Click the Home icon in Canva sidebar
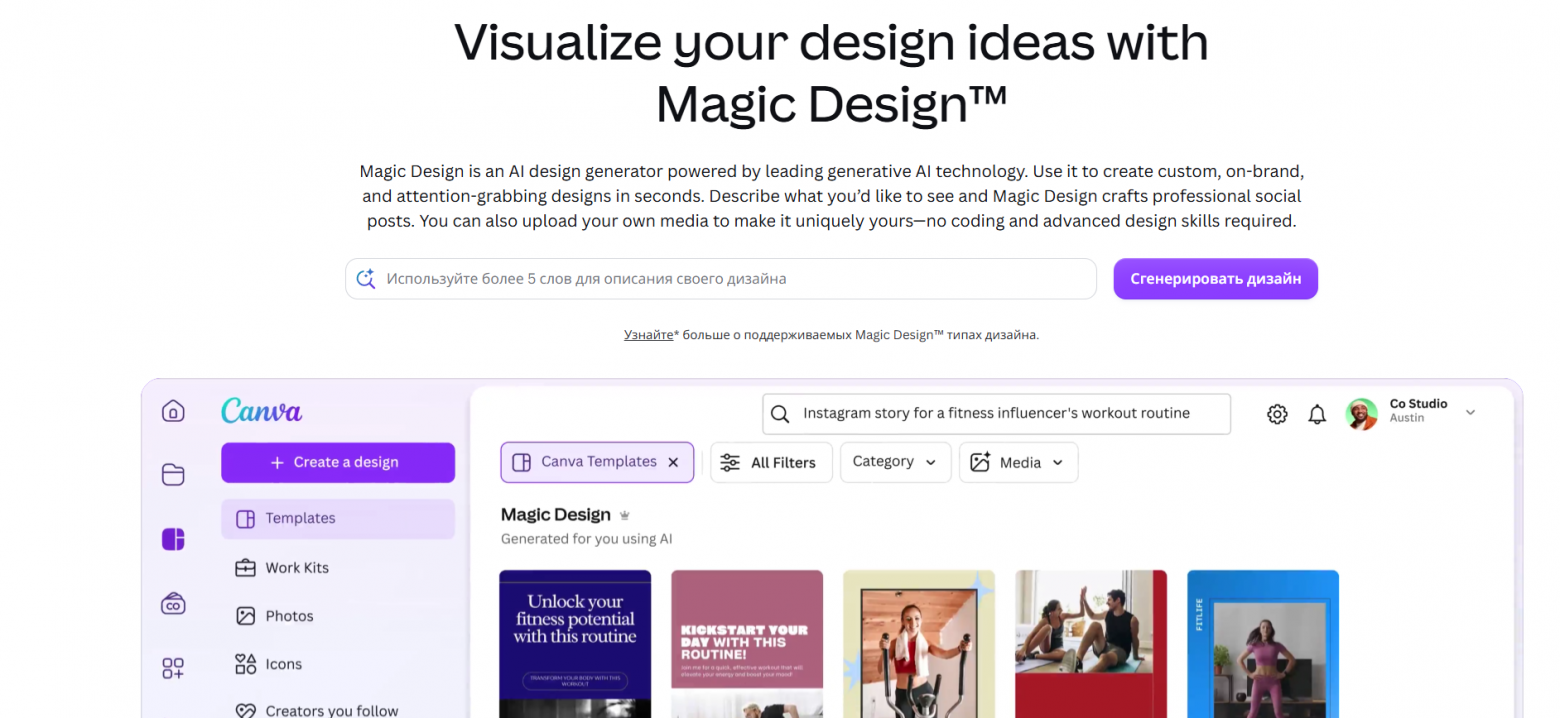 pos(173,411)
